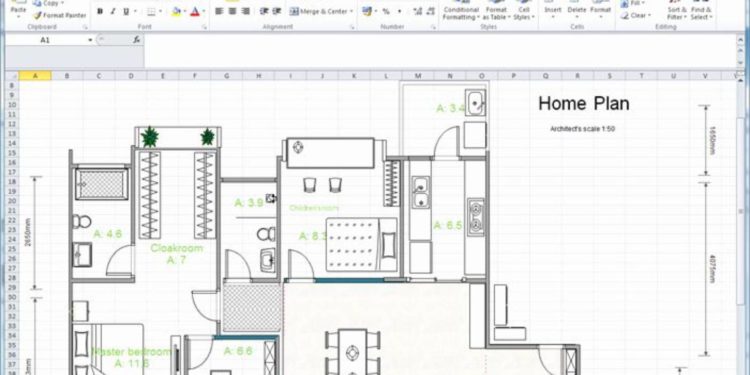Collapse the formula bar with its arrow
The height and width of the screenshot is (375, 750).
tap(739, 41)
